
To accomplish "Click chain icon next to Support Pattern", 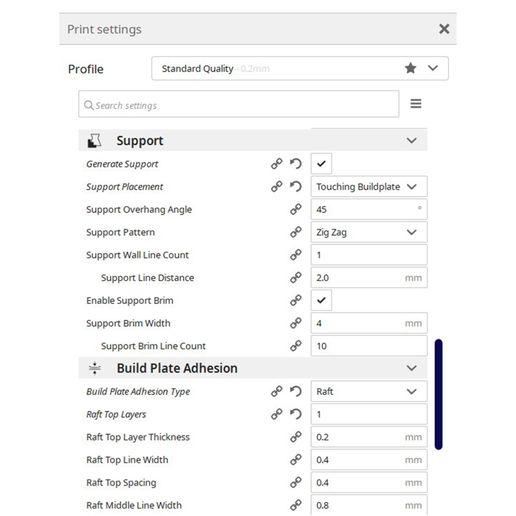I will [296, 232].
